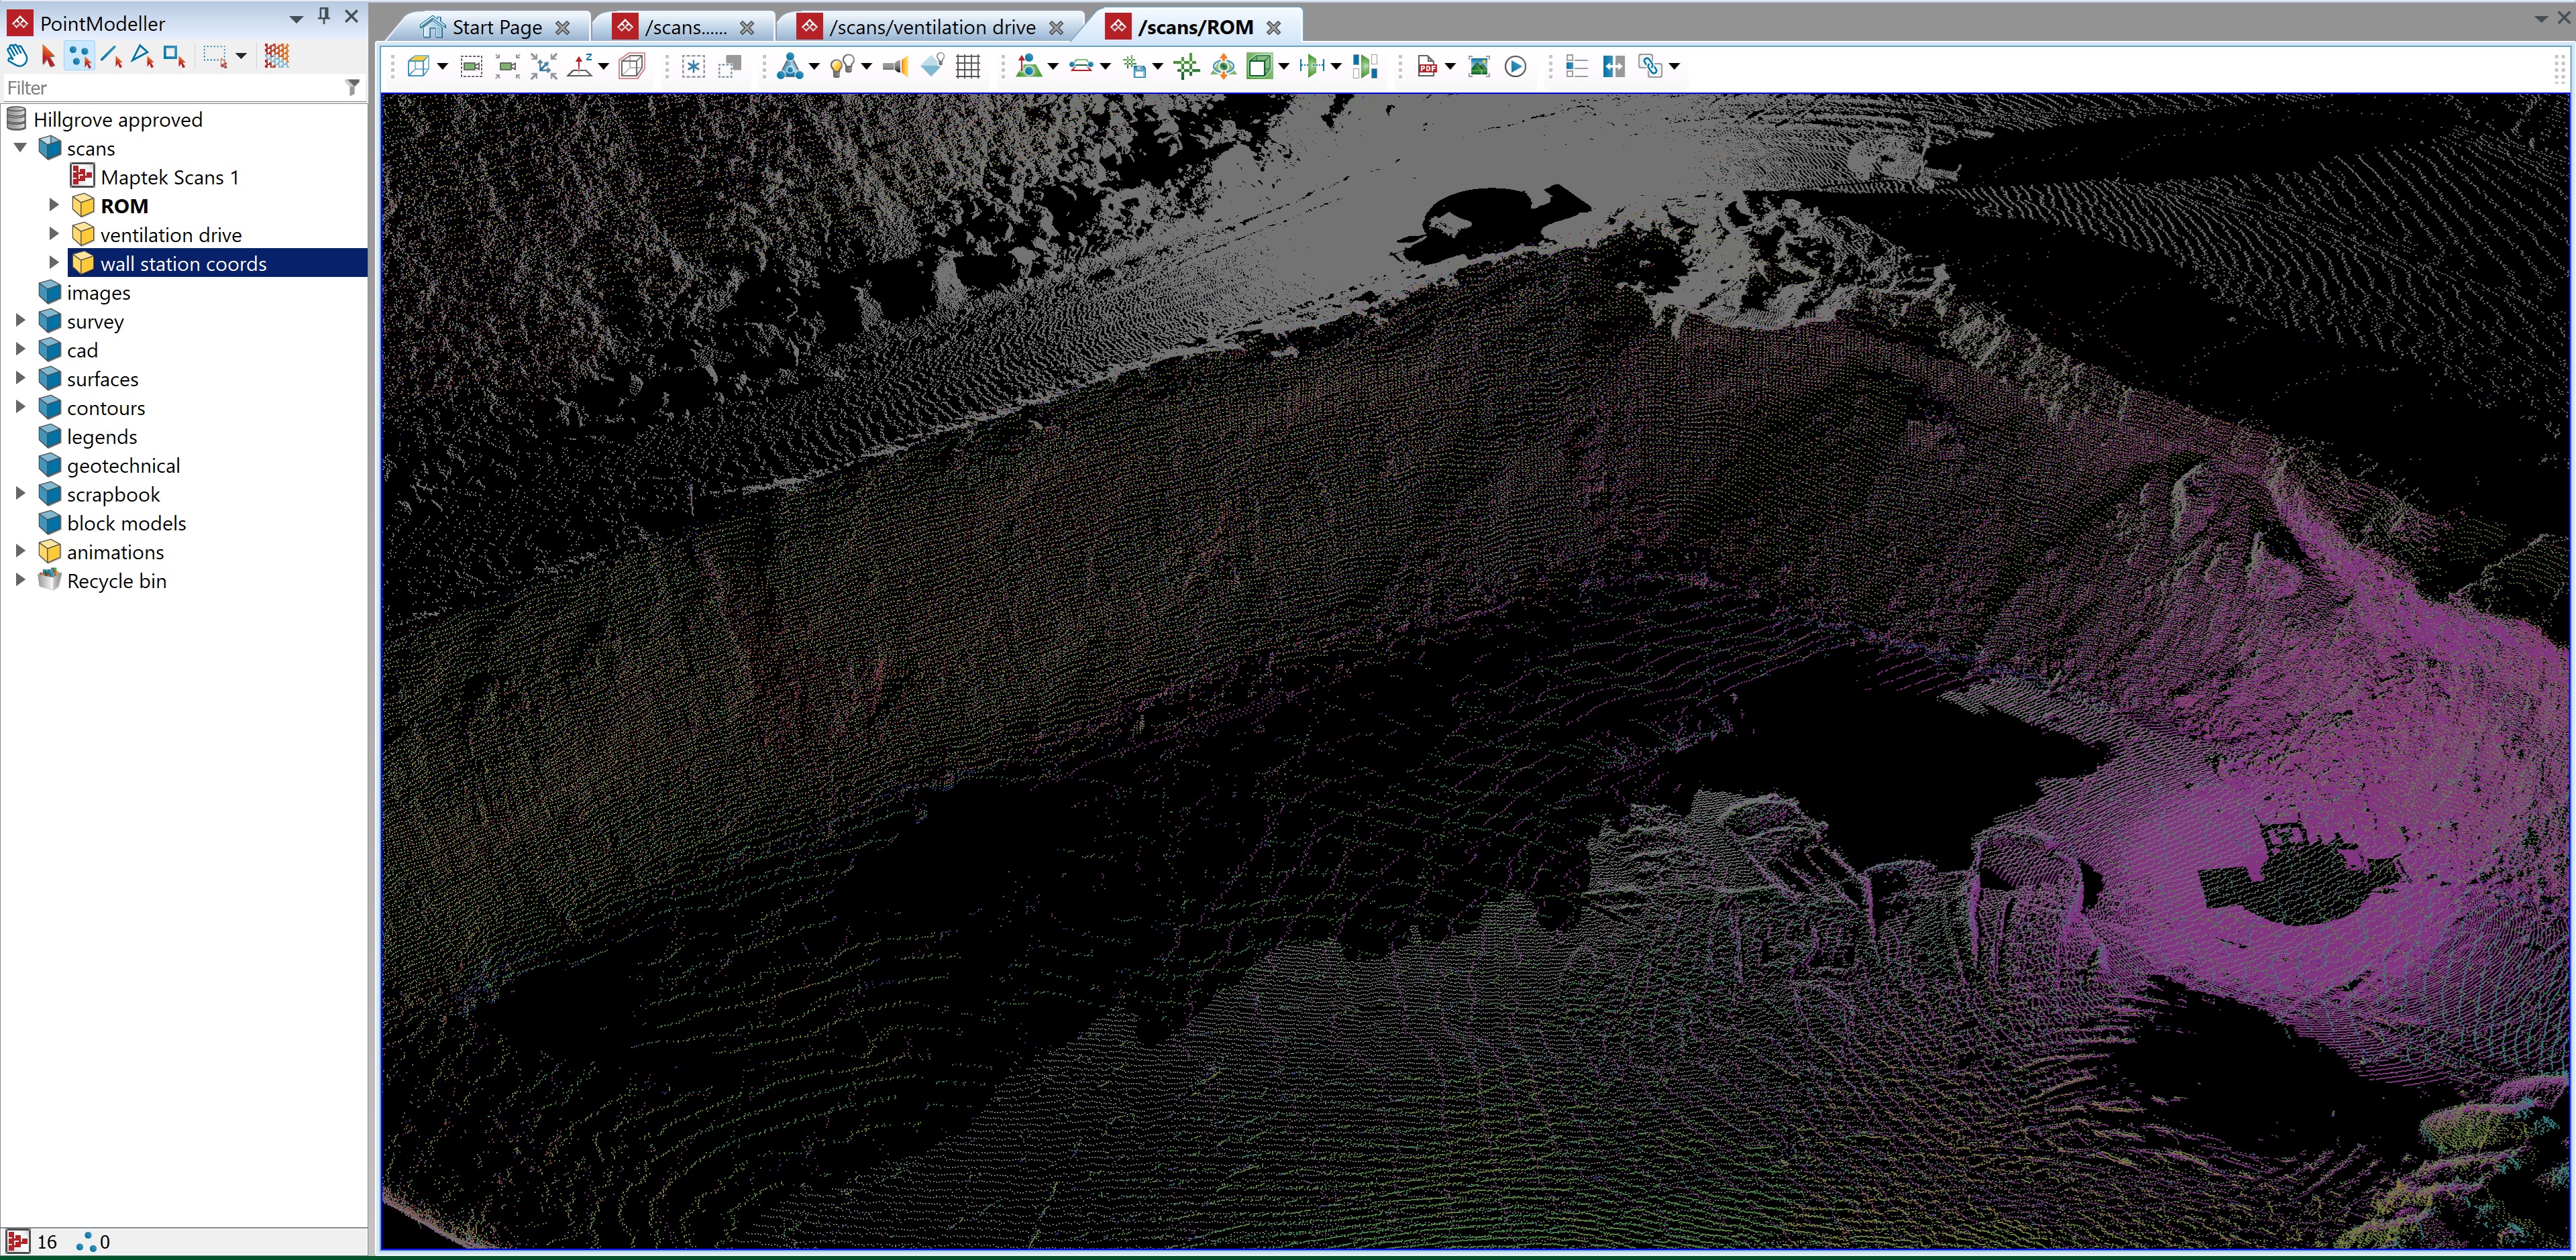The width and height of the screenshot is (2576, 1260).
Task: Click the speaker-shaped toolbar icon
Action: pos(896,67)
